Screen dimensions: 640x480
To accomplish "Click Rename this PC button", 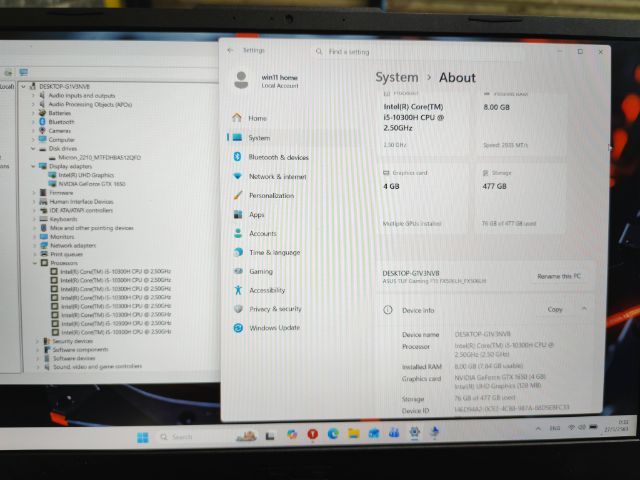I will click(559, 276).
